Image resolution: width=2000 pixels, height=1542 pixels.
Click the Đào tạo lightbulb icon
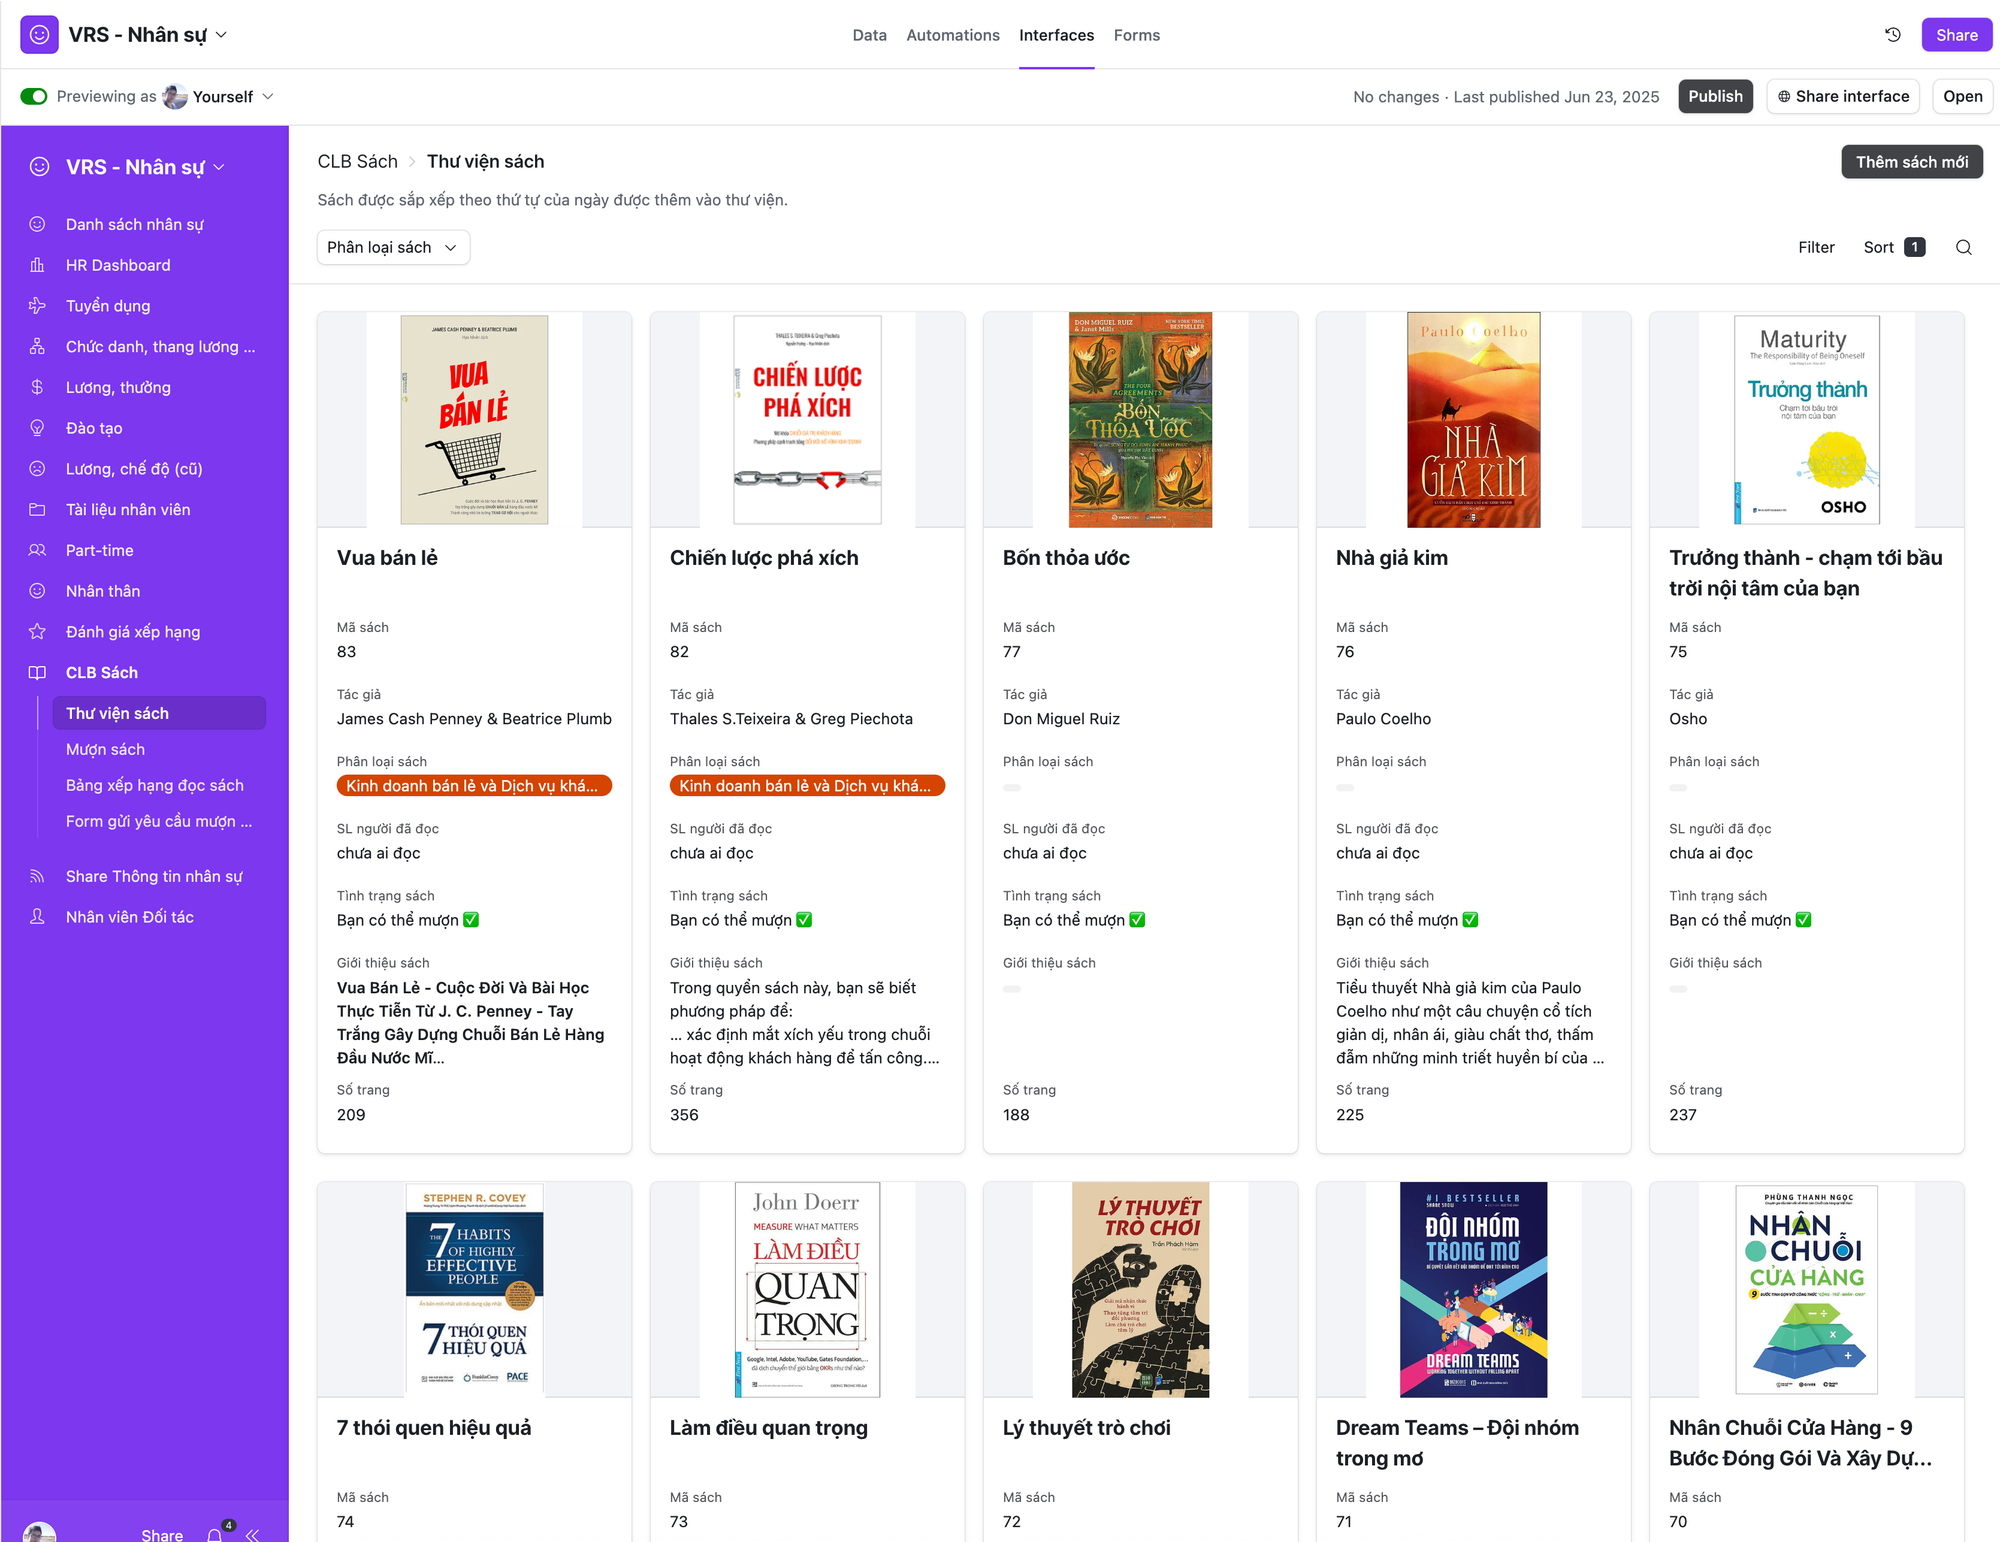click(37, 428)
